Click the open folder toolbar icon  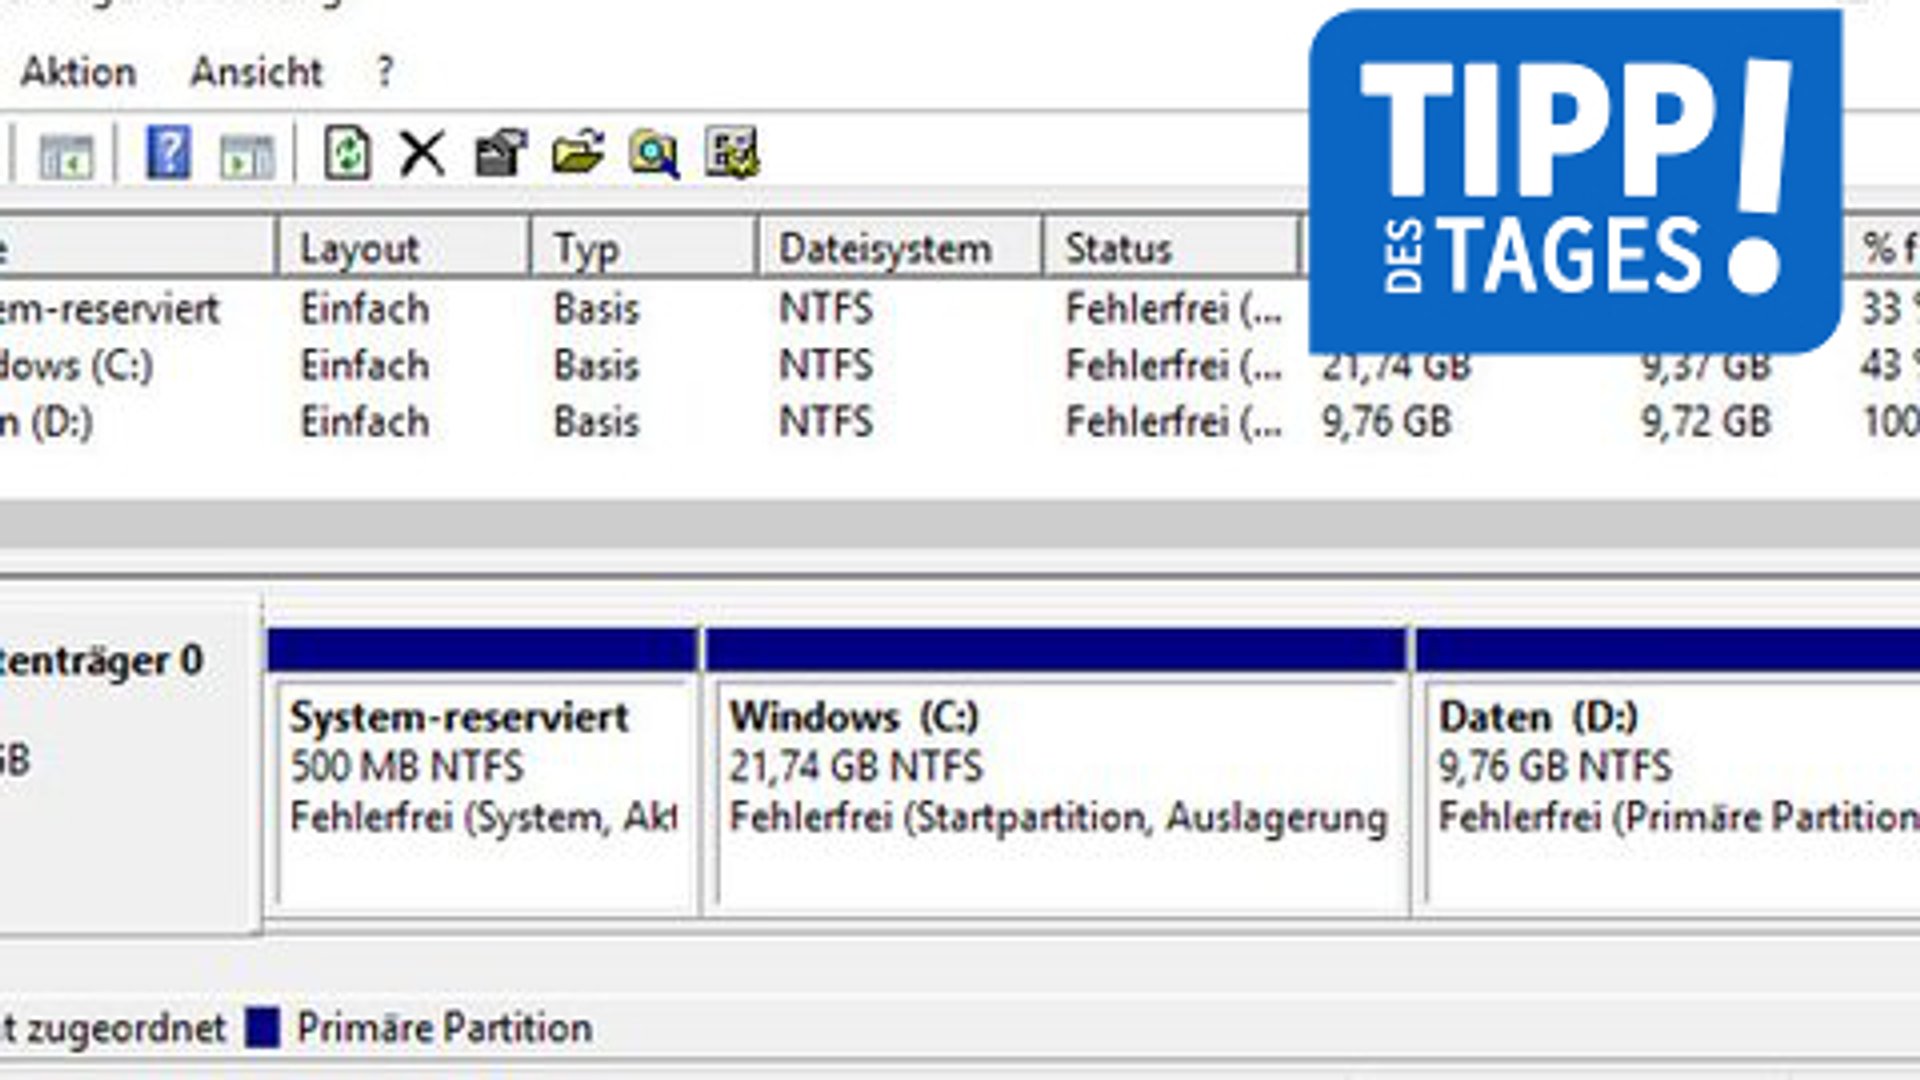(x=577, y=153)
